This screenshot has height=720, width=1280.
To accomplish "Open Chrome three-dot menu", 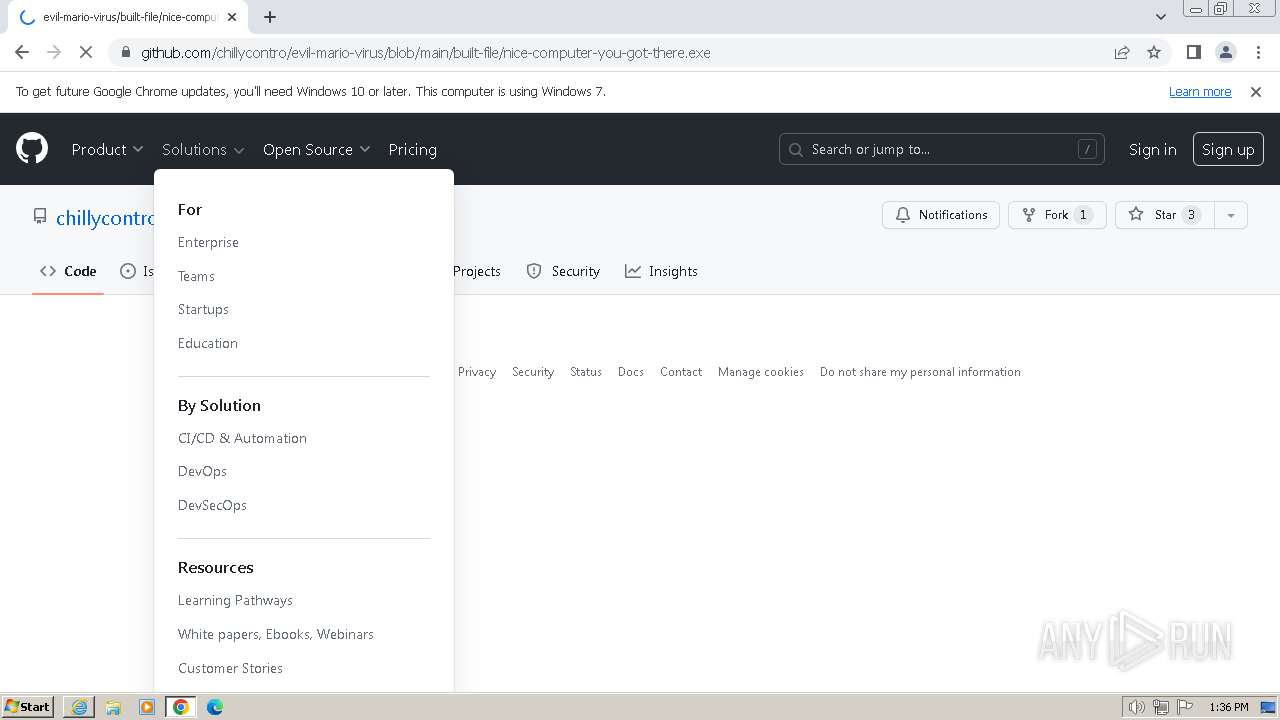I will coord(1257,52).
